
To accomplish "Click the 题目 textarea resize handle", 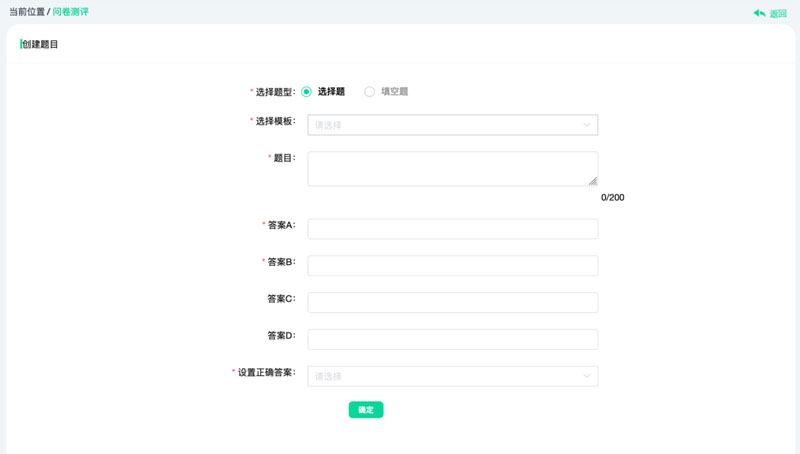I will click(593, 181).
